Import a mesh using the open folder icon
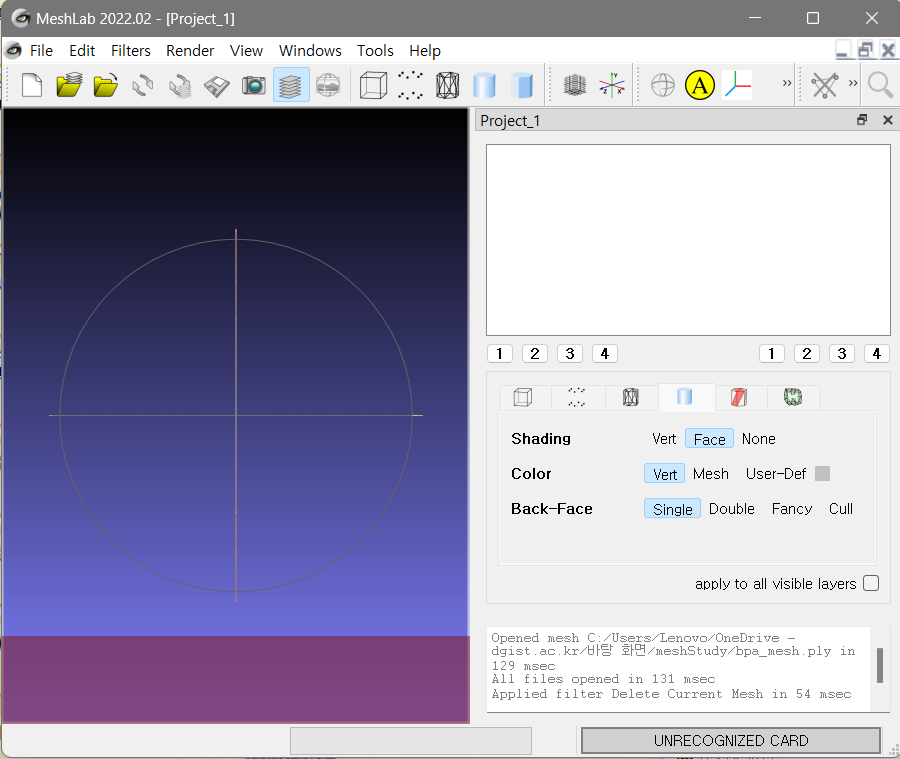The image size is (900, 759). (106, 86)
